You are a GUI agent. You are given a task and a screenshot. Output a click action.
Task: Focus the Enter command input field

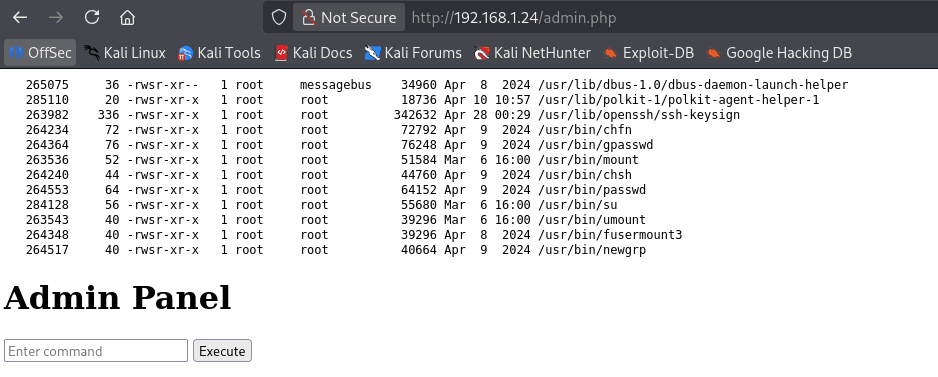(x=96, y=351)
